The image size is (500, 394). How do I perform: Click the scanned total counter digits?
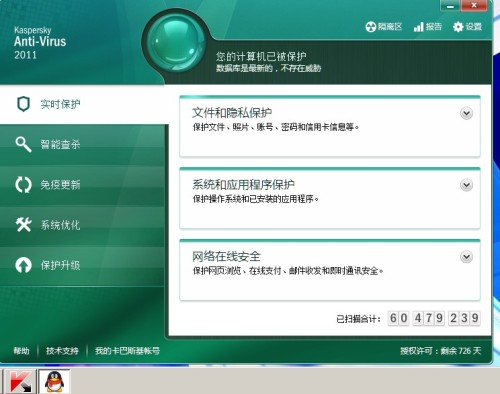pos(434,318)
